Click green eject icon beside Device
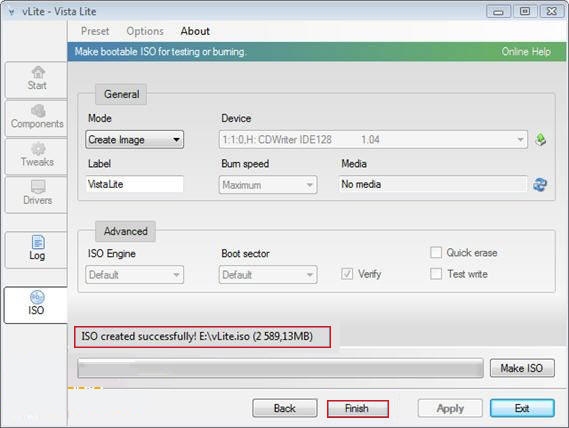 point(540,140)
